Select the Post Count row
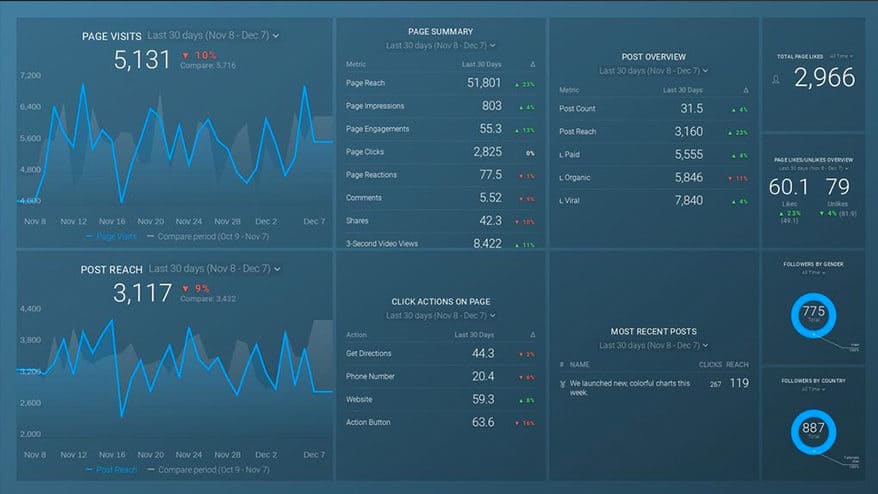This screenshot has height=494, width=878. (x=653, y=109)
